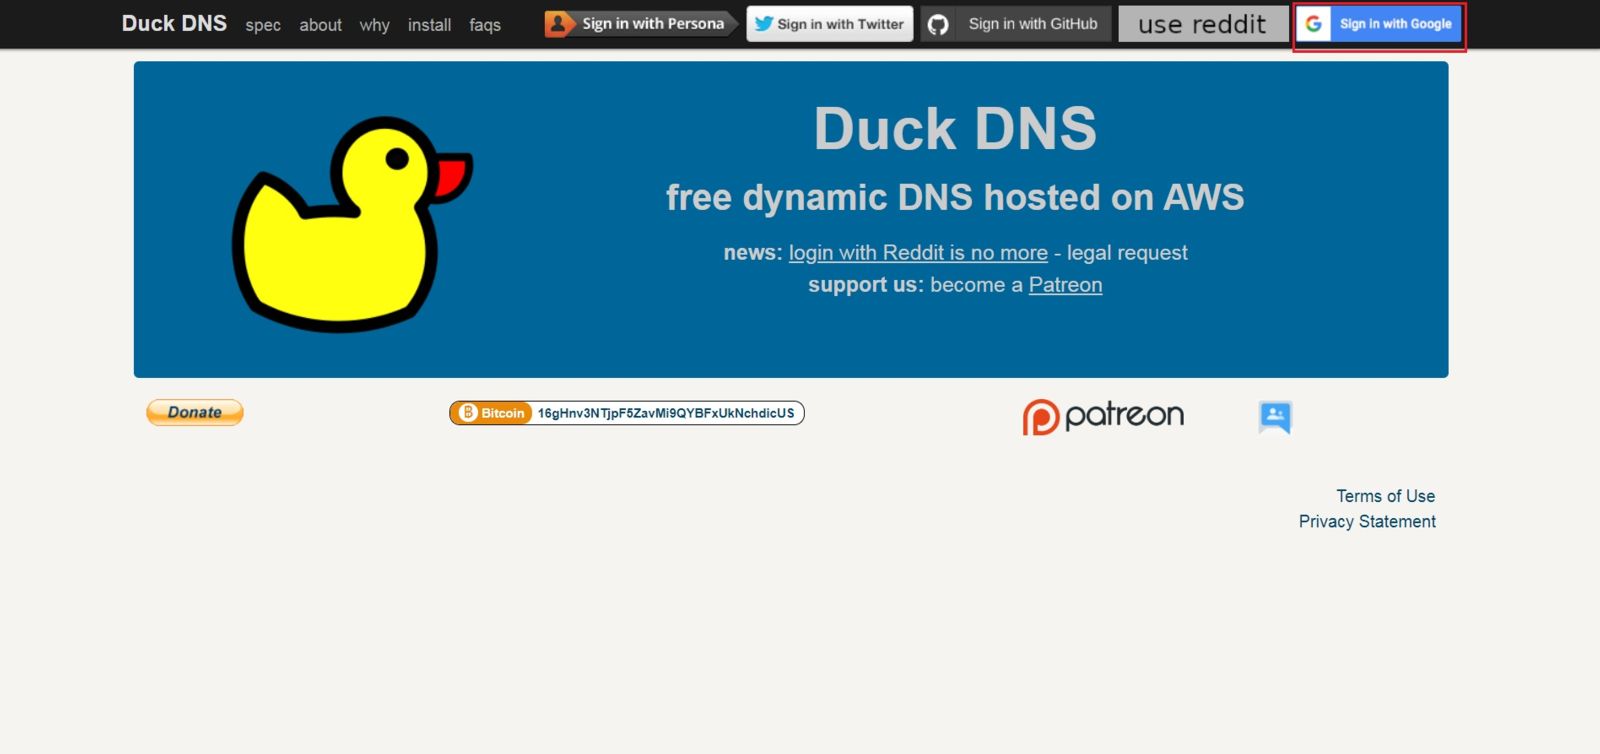This screenshot has height=754, width=1600.
Task: Click the Persona user icon
Action: 559,24
